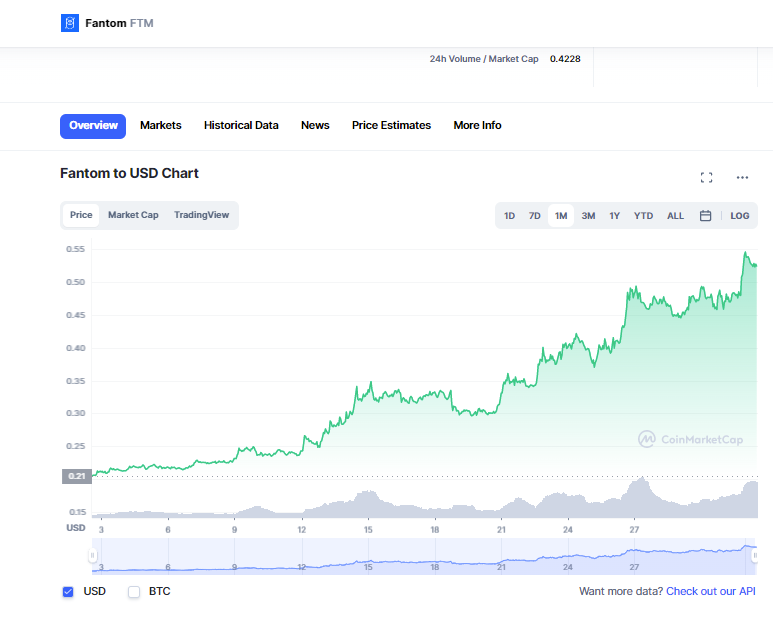Follow the Check out our API link
The image size is (773, 625).
(711, 591)
